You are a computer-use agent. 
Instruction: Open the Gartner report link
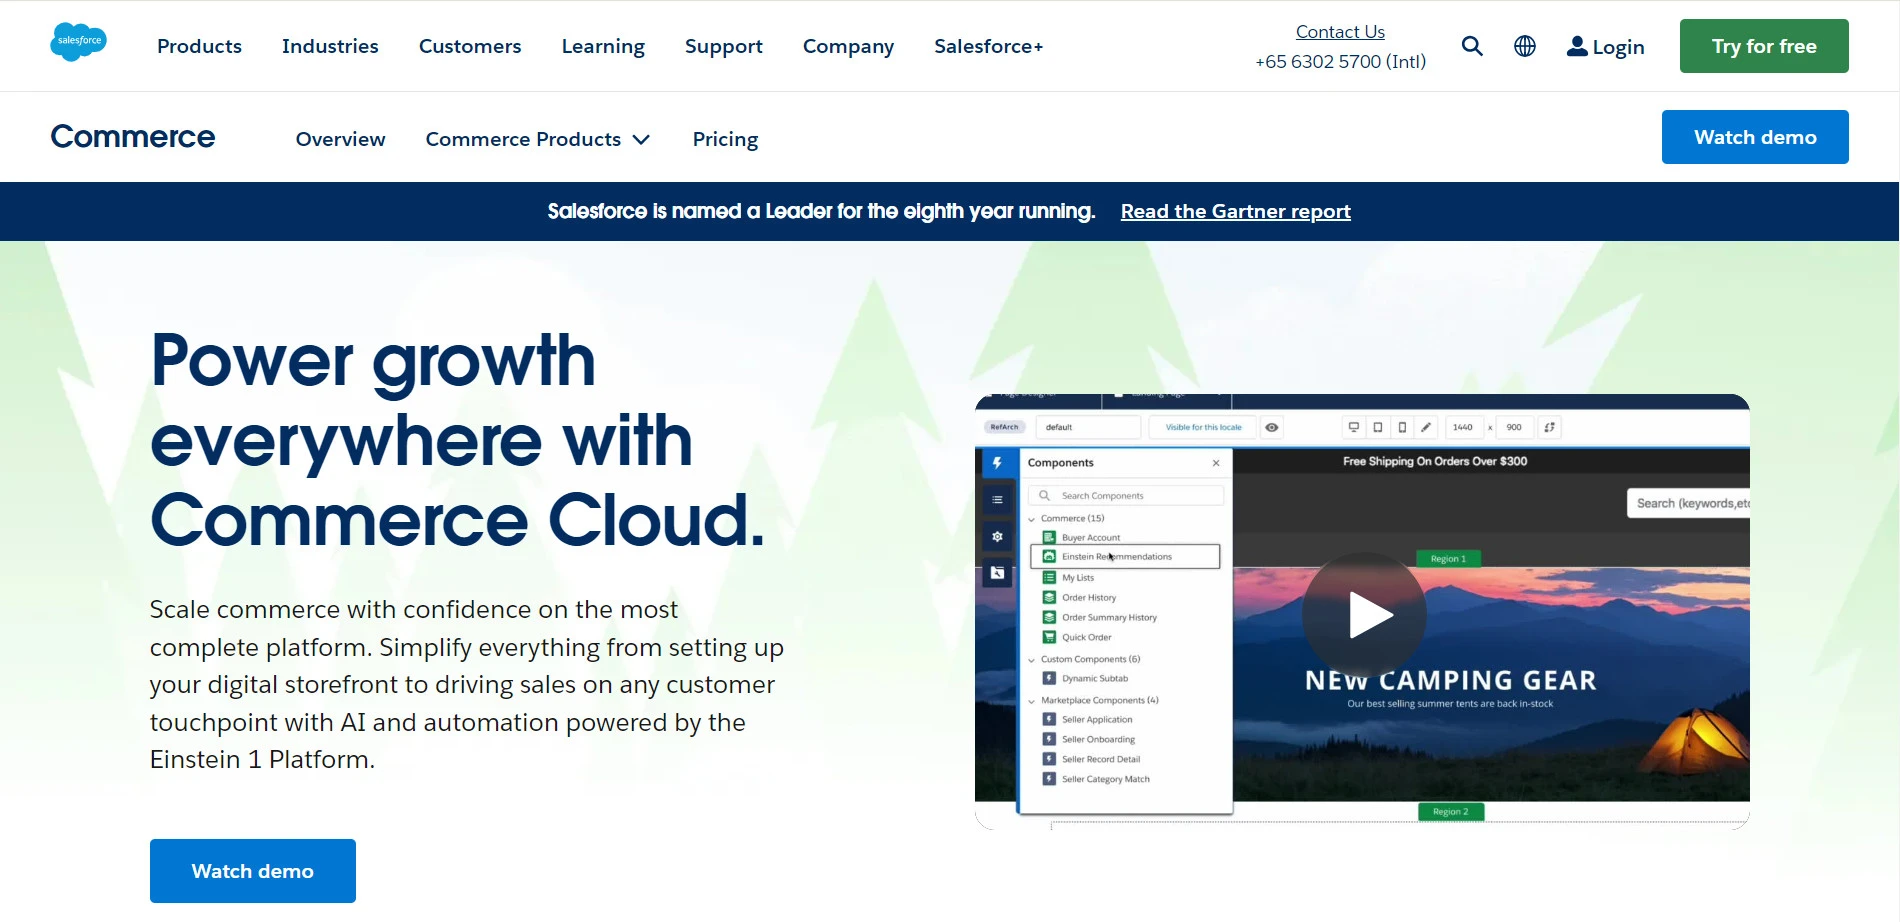click(x=1236, y=211)
